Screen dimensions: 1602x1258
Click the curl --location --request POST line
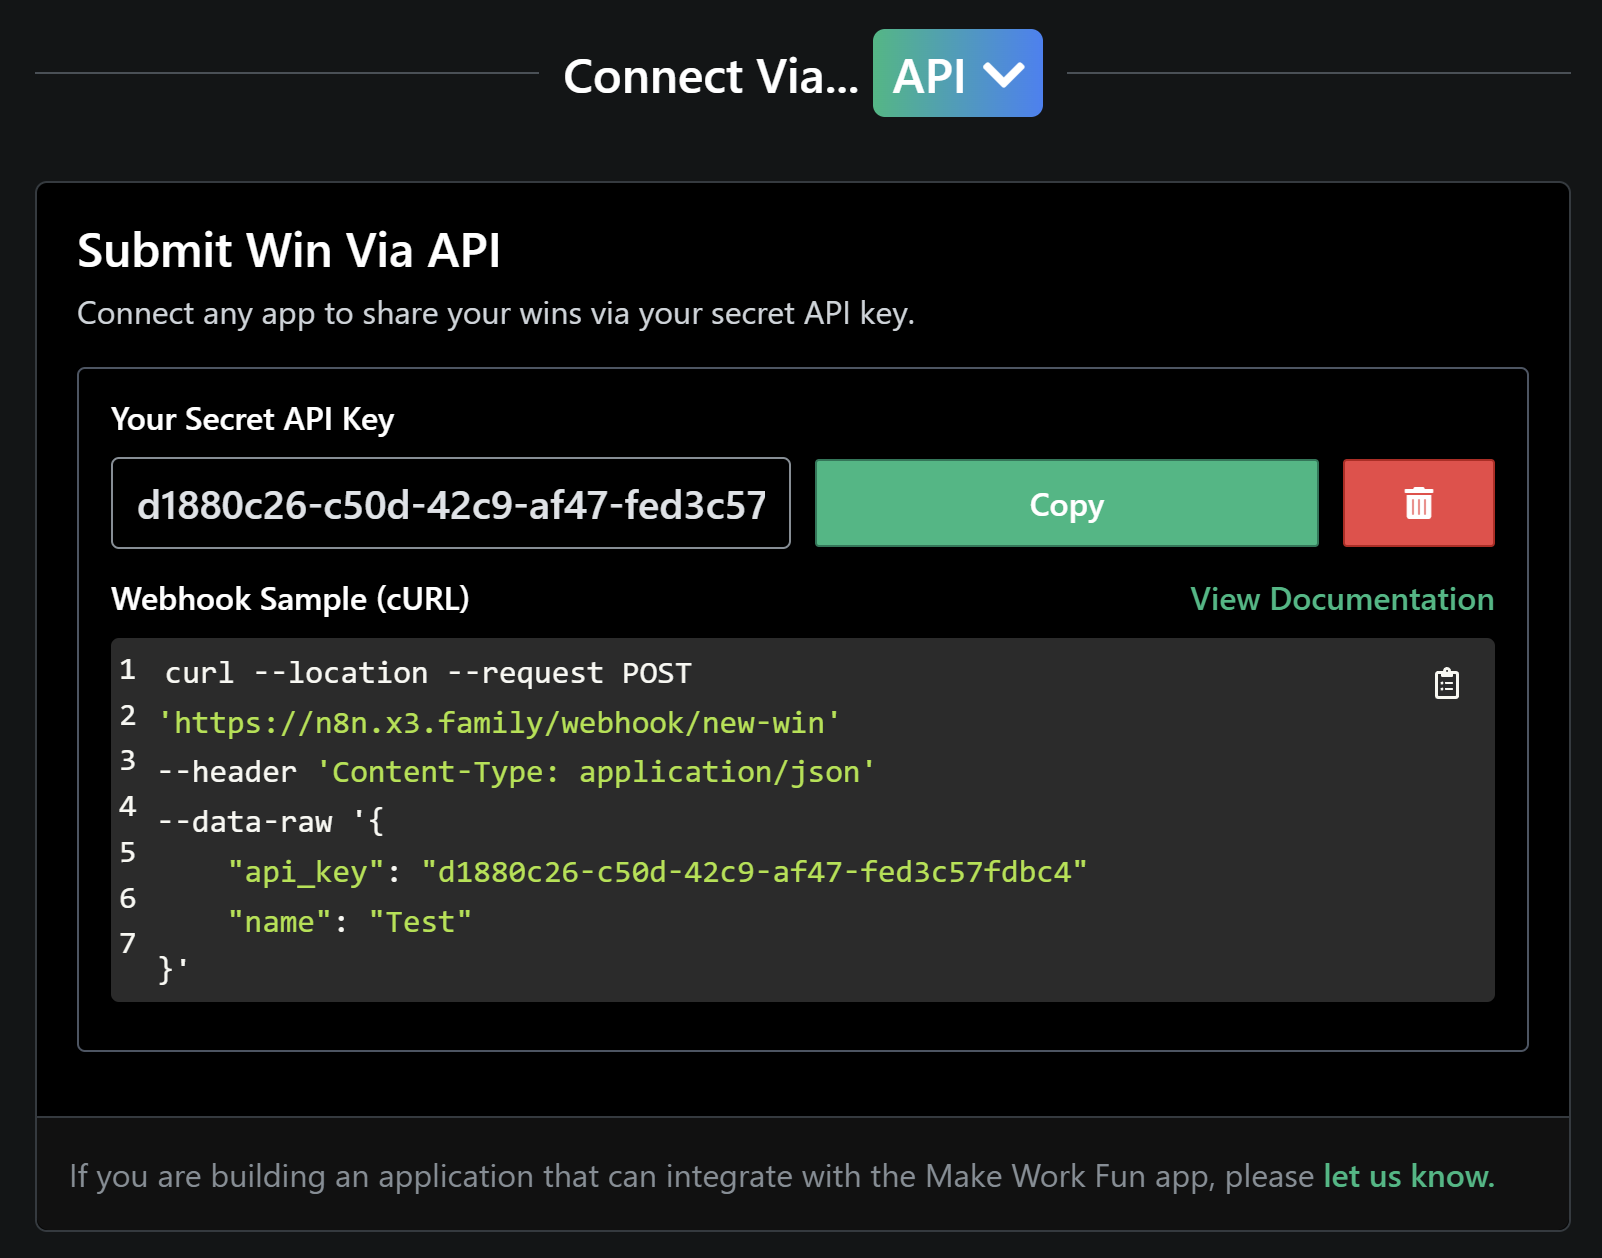pos(428,673)
